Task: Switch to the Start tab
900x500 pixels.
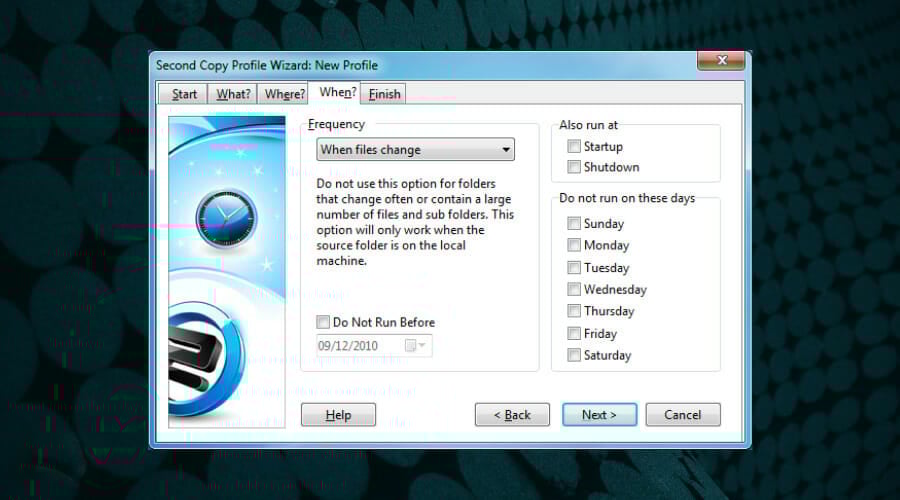Action: pos(184,94)
